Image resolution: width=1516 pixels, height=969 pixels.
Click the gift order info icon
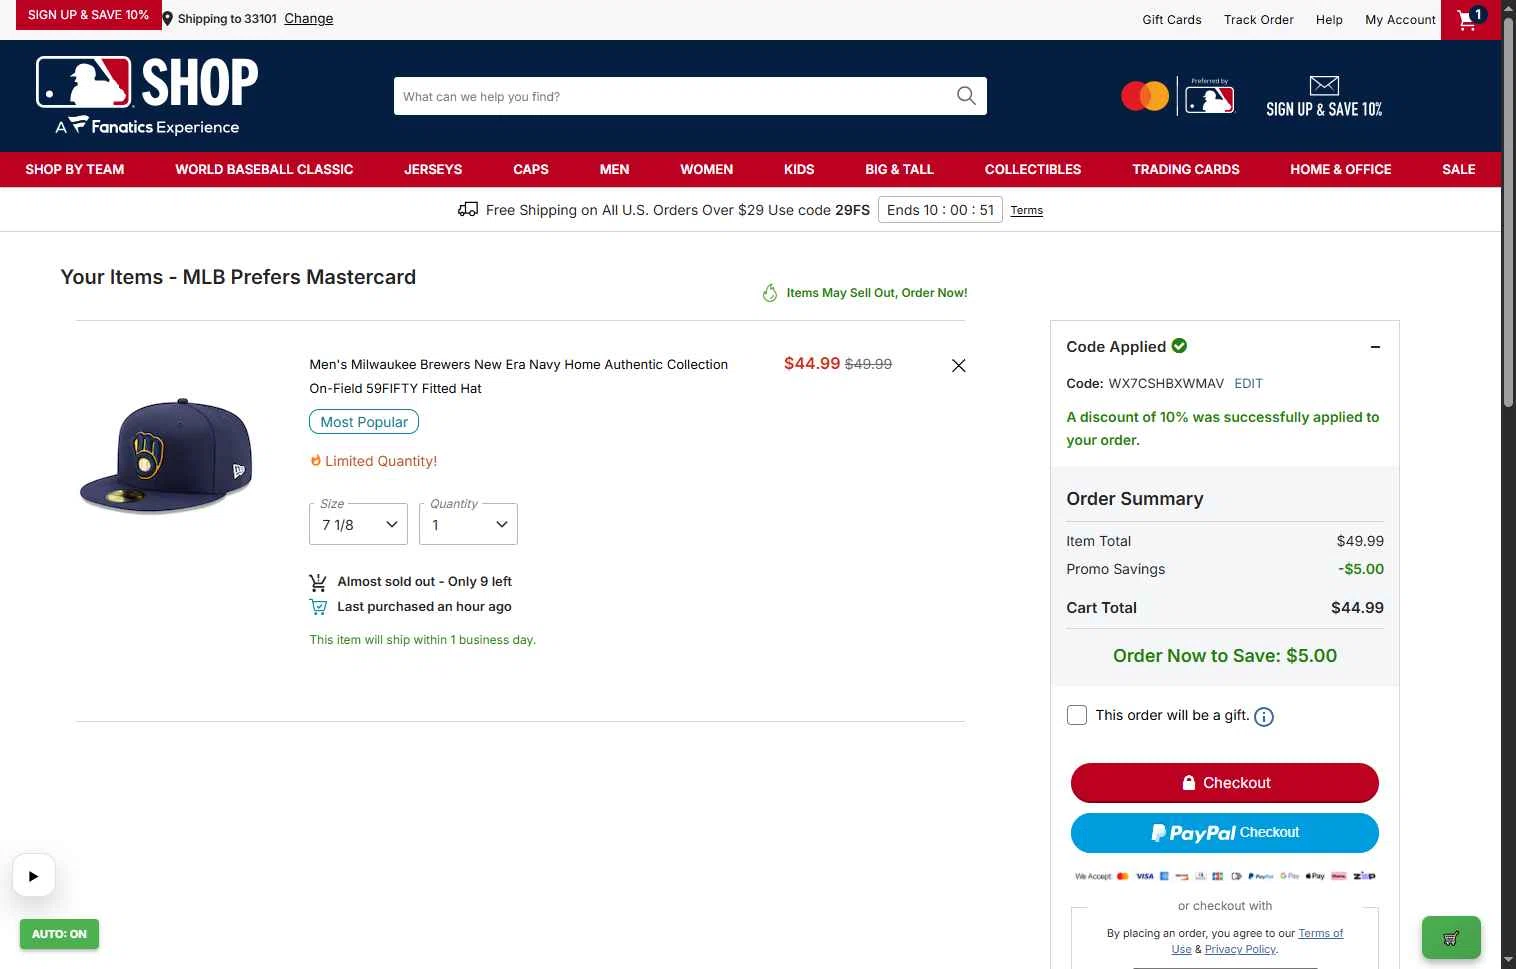coord(1264,717)
